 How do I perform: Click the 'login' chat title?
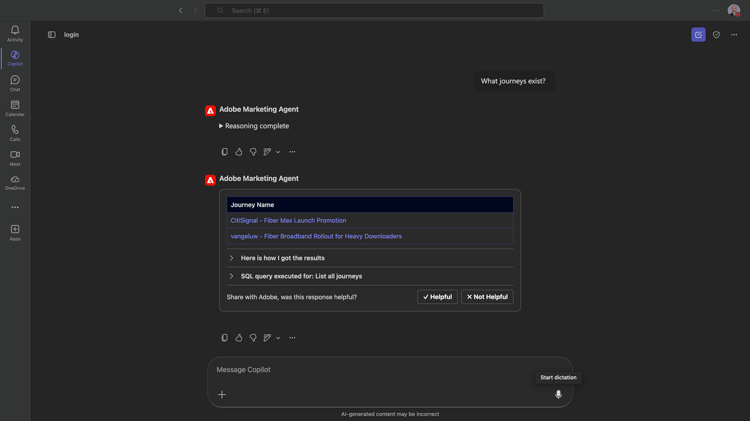pos(71,34)
